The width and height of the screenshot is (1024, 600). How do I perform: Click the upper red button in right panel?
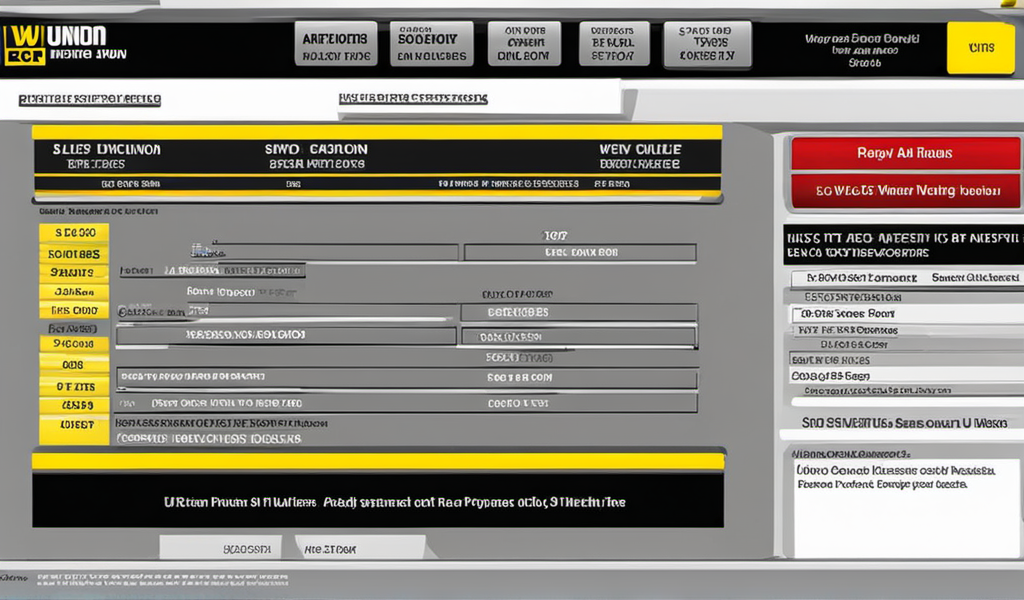click(x=905, y=153)
